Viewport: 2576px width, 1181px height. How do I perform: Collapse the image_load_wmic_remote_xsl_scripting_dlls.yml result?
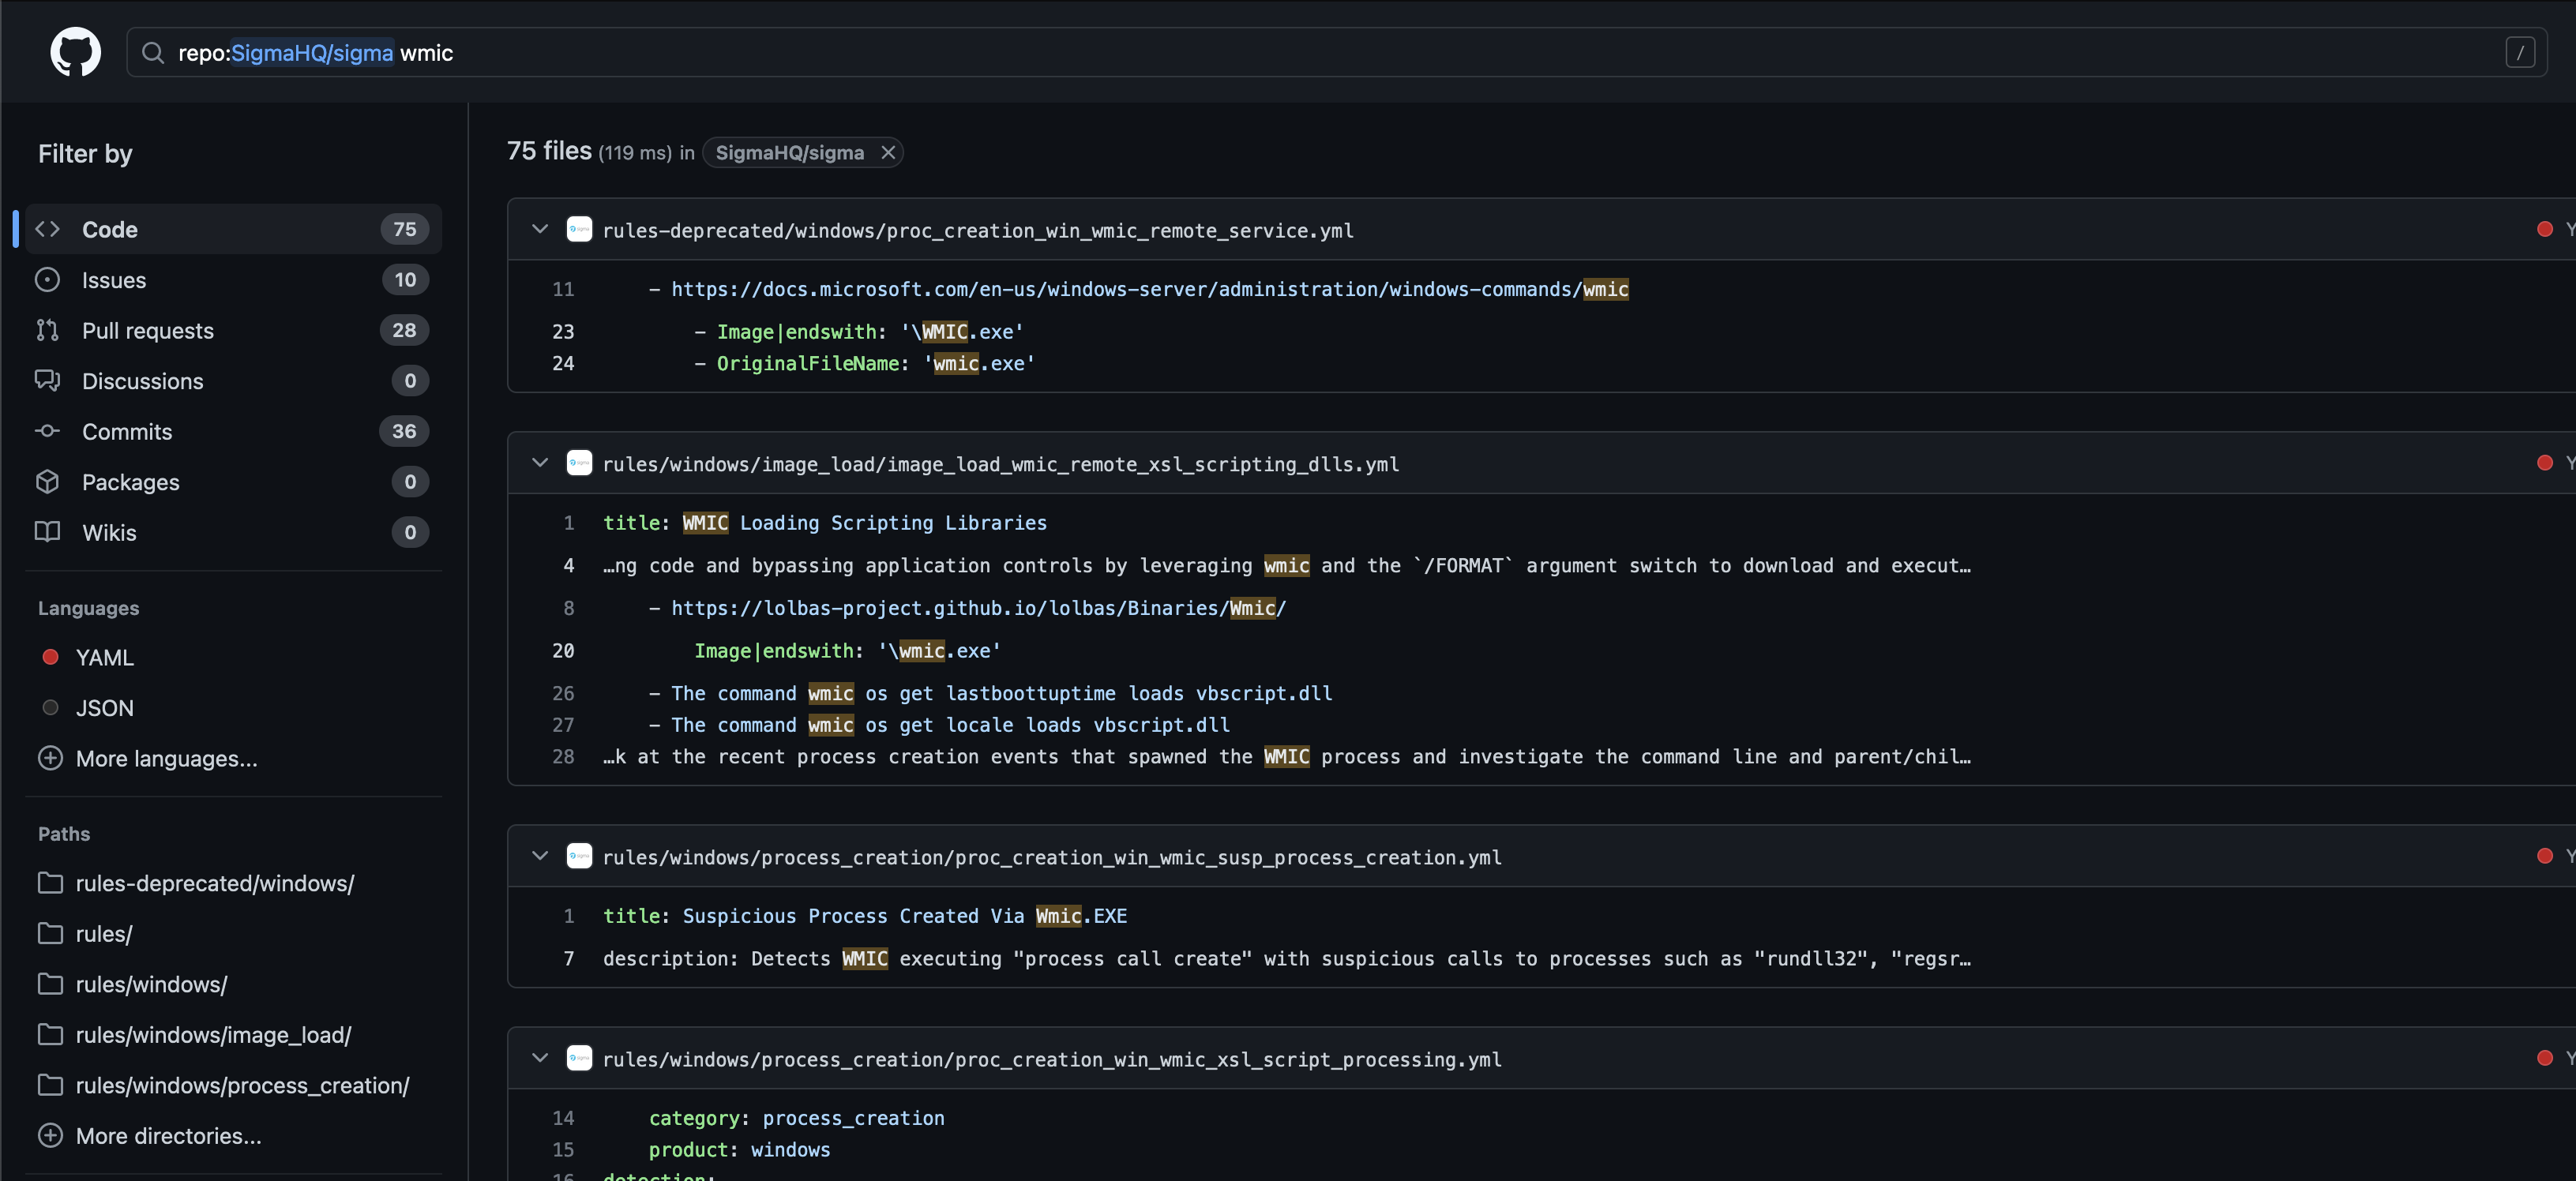coord(540,462)
